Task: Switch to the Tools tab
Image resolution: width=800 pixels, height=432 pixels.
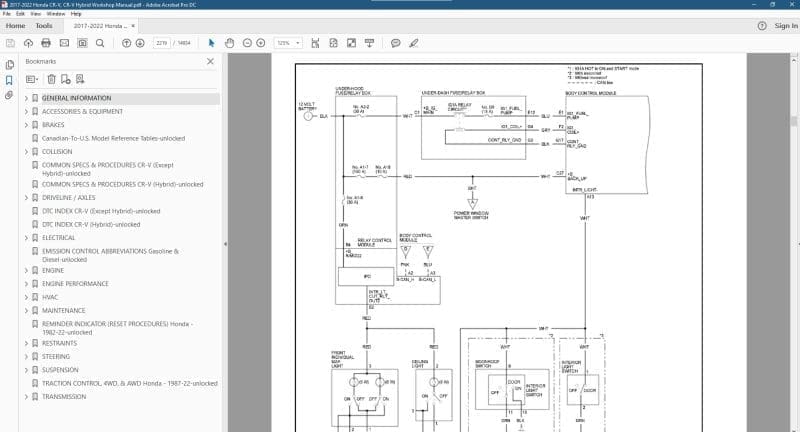Action: [x=44, y=26]
